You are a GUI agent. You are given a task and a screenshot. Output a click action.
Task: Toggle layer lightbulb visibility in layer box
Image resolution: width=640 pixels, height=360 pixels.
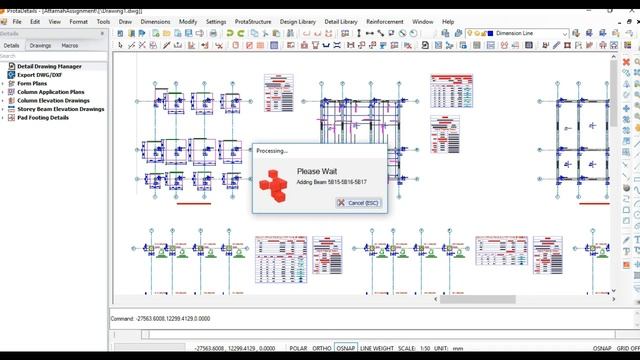470,33
